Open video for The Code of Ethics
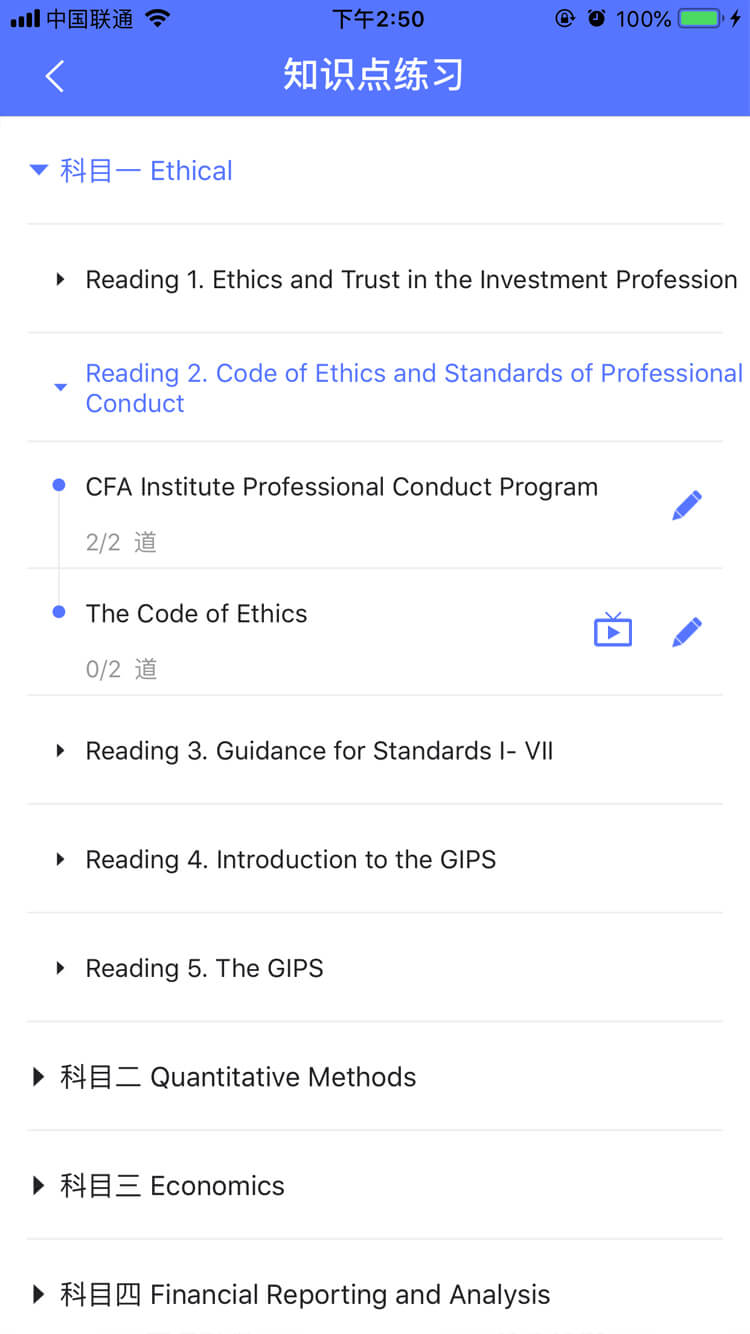Viewport: 750px width, 1334px height. [613, 631]
